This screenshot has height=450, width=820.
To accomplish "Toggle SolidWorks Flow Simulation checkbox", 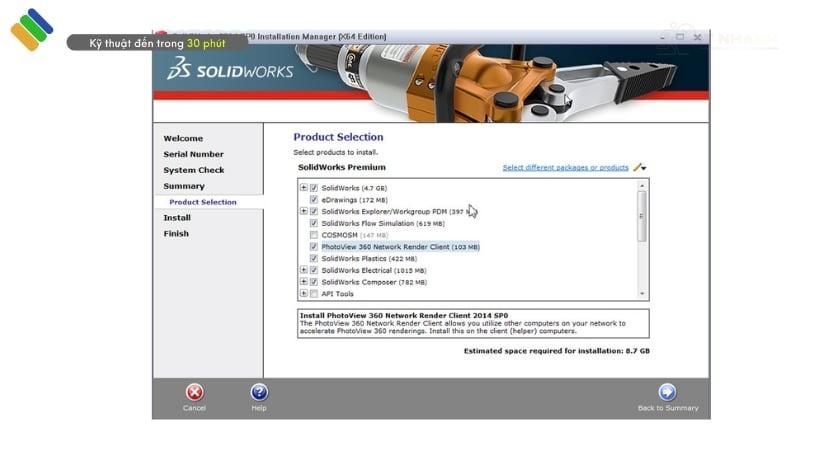I will click(x=314, y=223).
